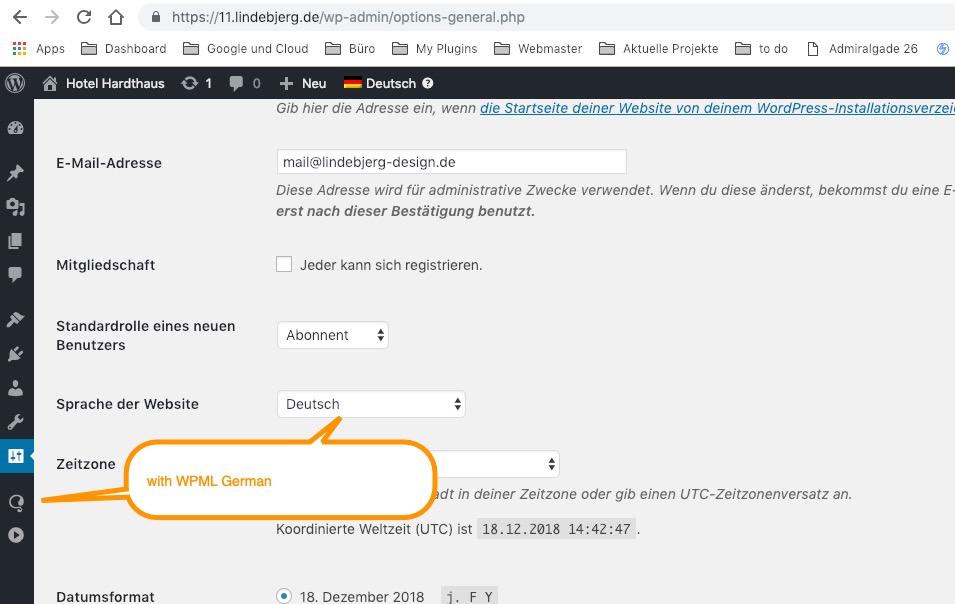Enable 'Jeder kann sich registrieren' checkbox
This screenshot has width=955, height=604.
tap(284, 264)
